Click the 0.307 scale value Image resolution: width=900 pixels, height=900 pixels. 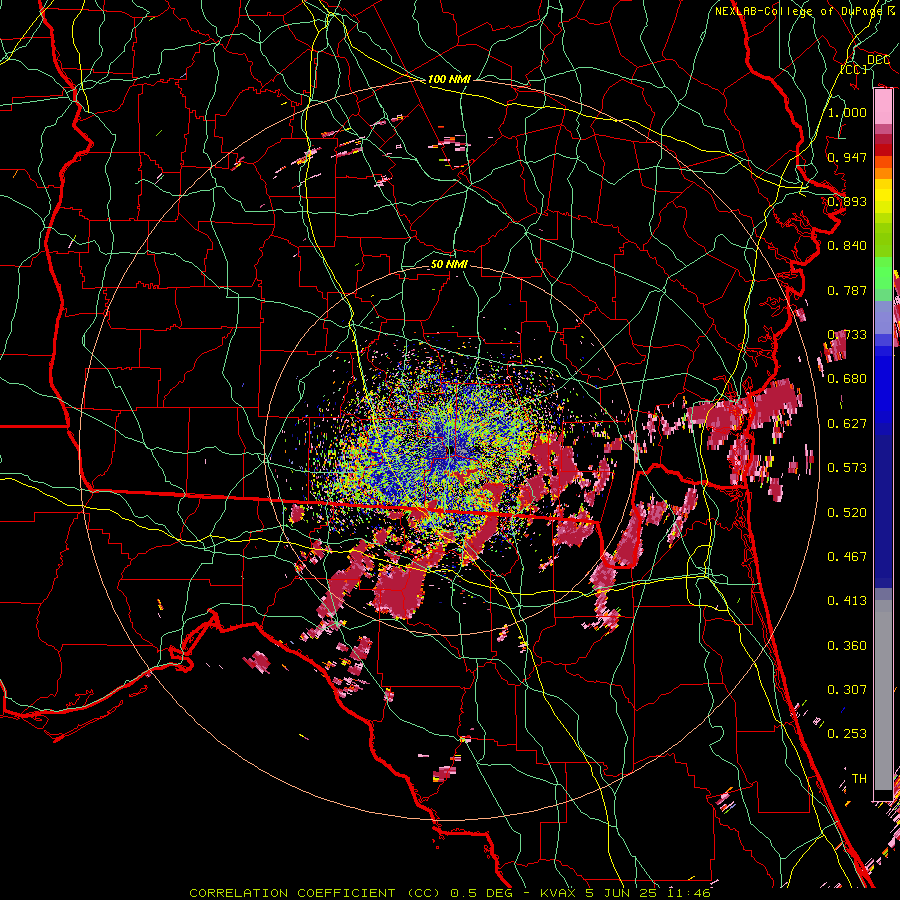(x=847, y=689)
